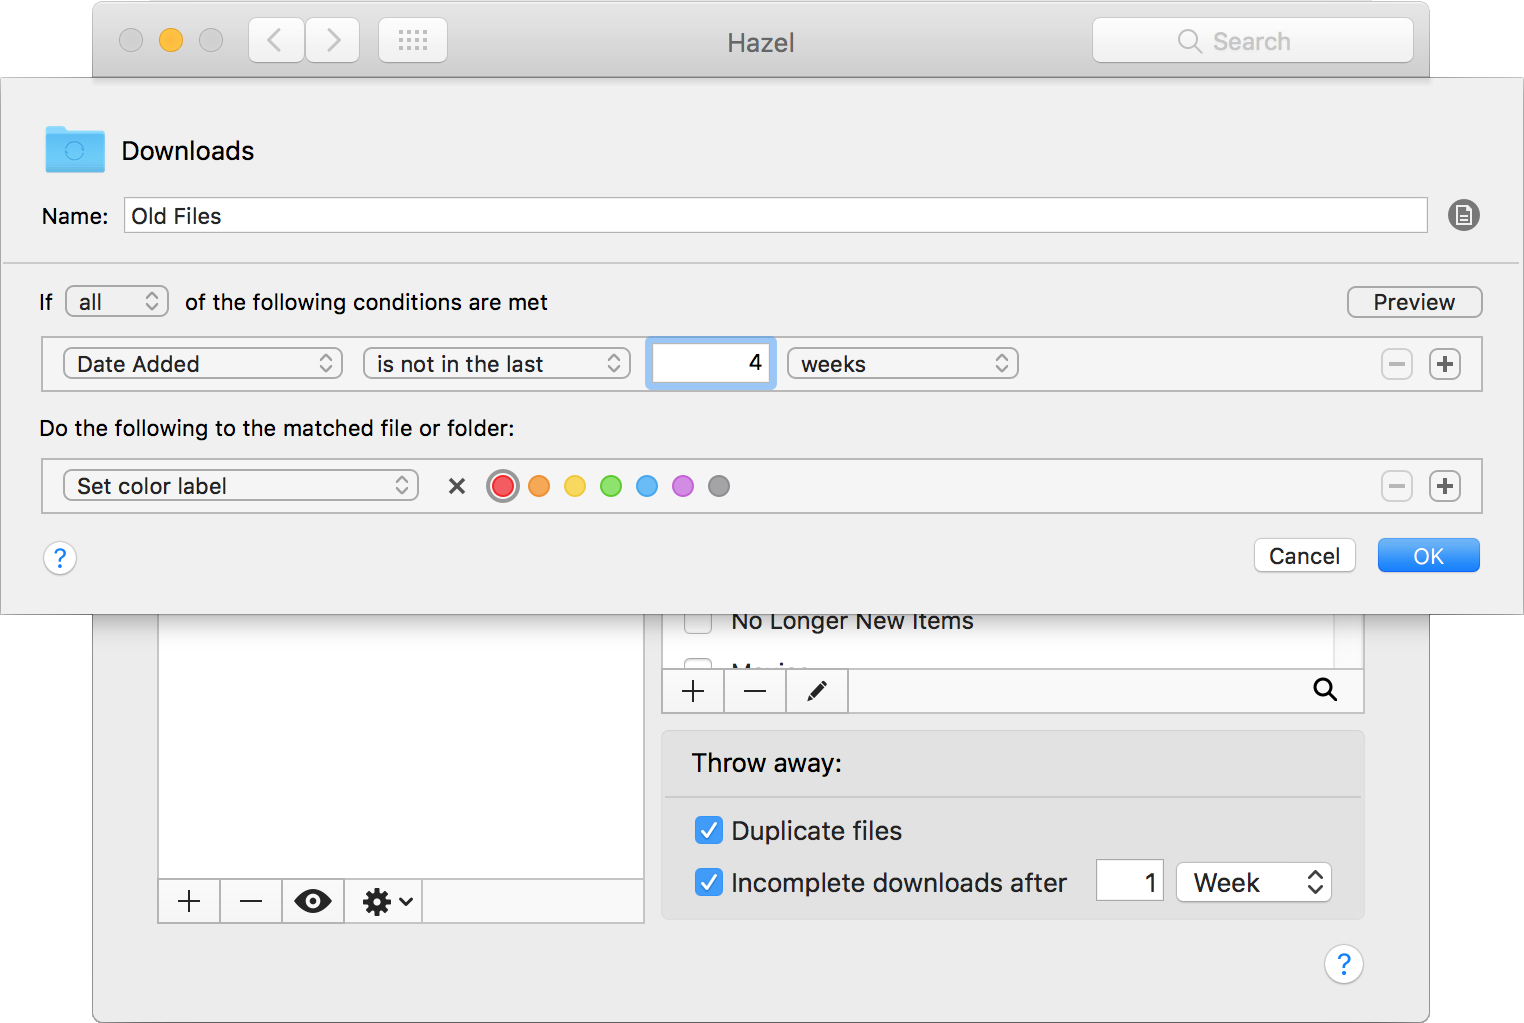This screenshot has height=1023, width=1524.
Task: Add a folder with plus button
Action: [x=189, y=901]
